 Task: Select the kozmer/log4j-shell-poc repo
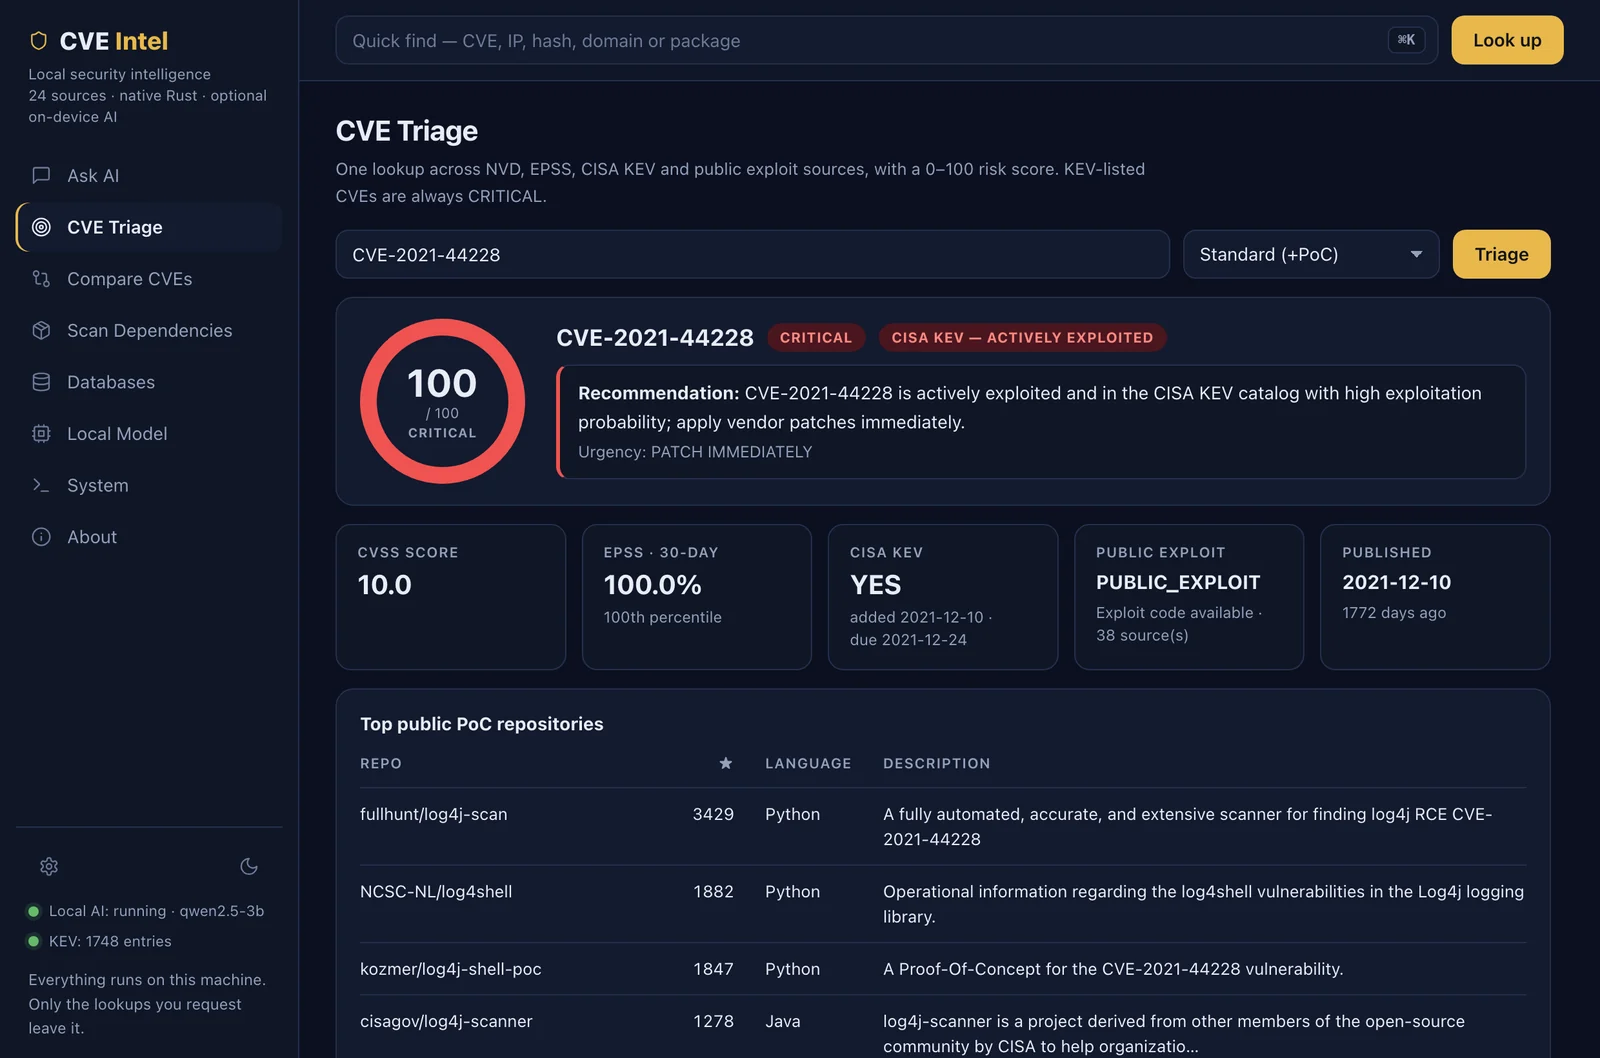tap(450, 969)
